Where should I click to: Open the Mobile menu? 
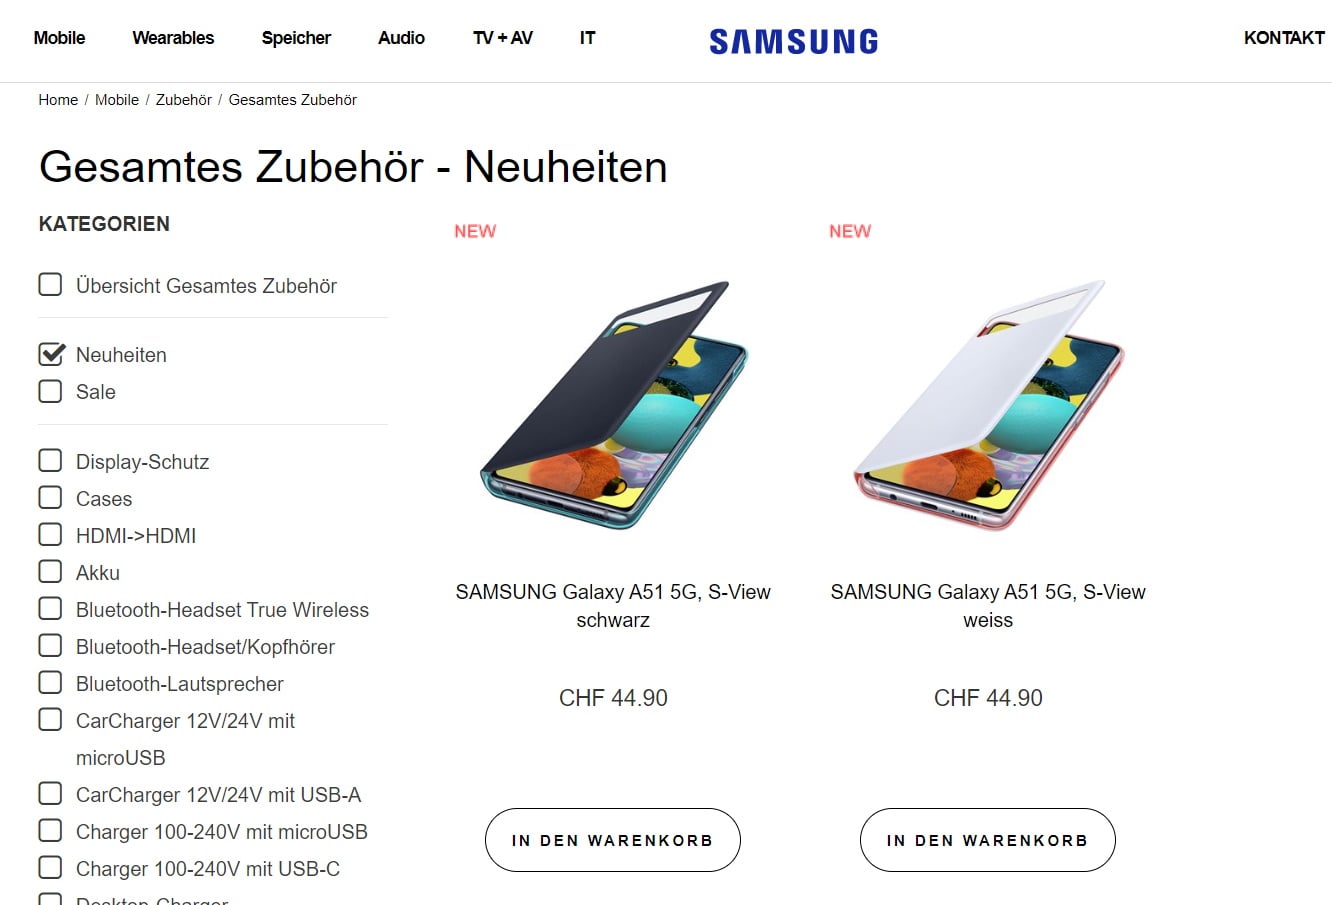click(x=59, y=38)
